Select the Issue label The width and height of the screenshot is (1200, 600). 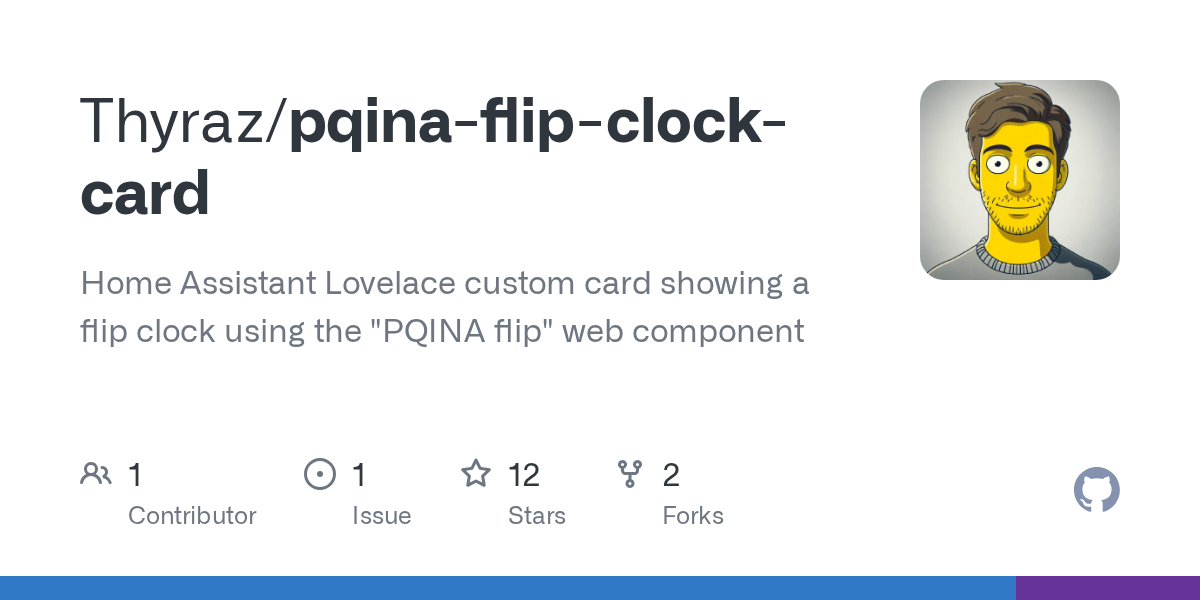coord(381,516)
